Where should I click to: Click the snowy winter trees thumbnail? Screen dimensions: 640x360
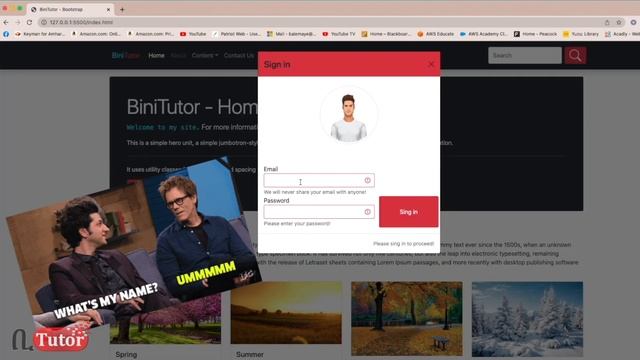tap(527, 319)
